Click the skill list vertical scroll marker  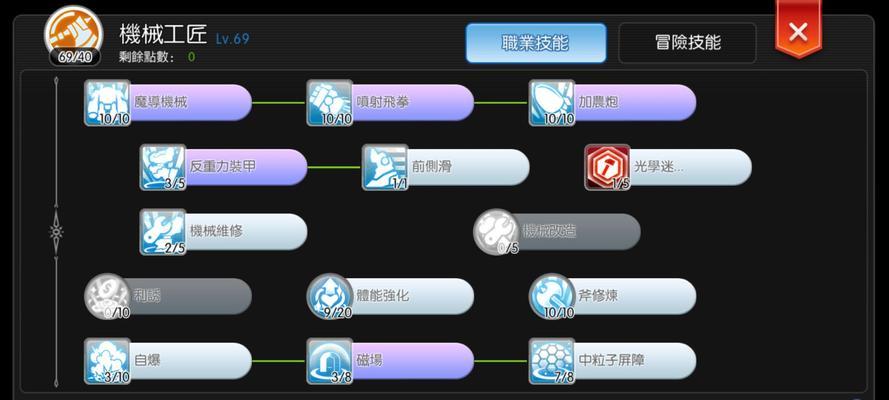pyautogui.click(x=56, y=232)
